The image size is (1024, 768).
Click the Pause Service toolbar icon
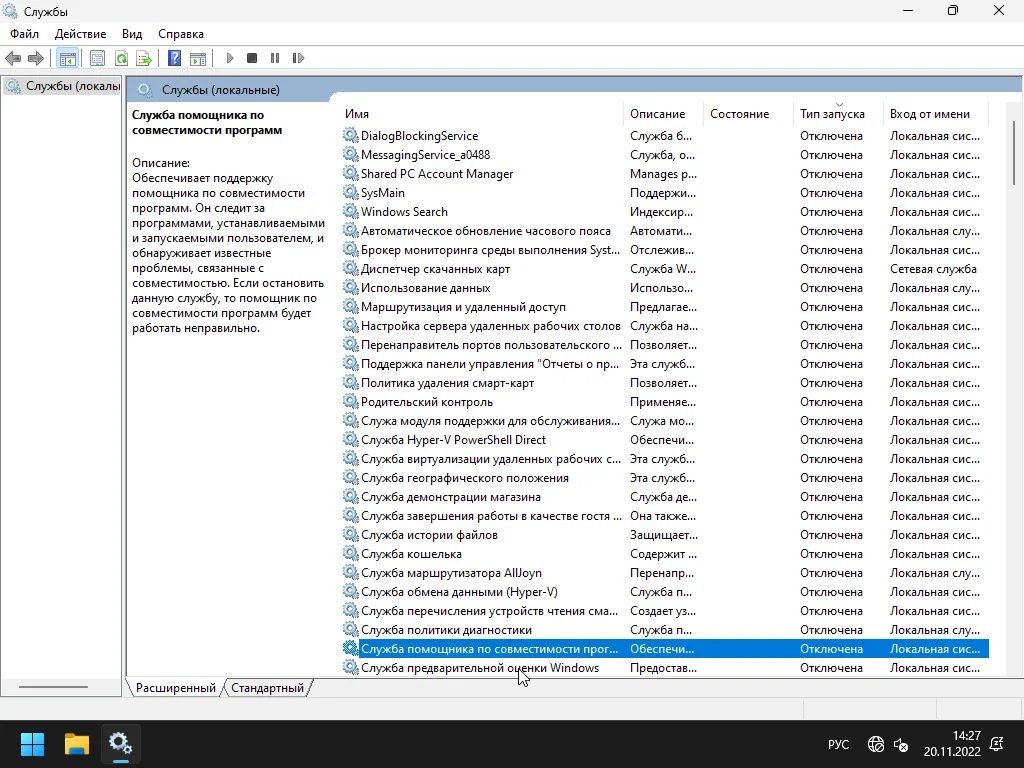pos(275,59)
